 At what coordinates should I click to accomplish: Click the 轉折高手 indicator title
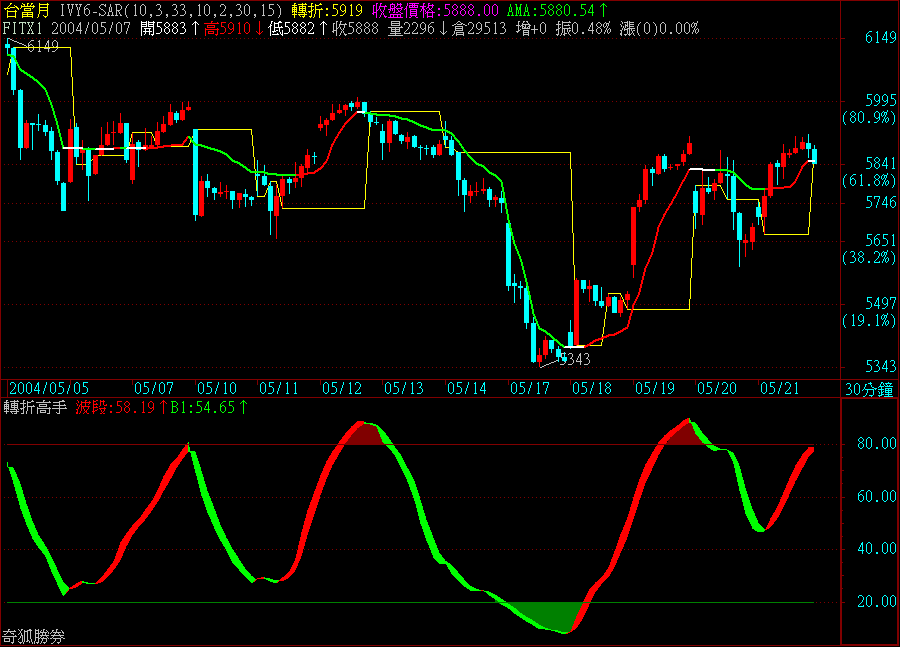click(x=35, y=408)
